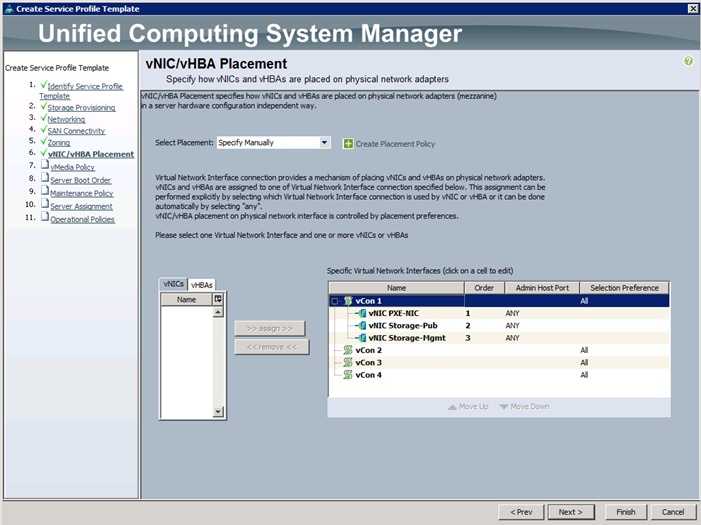This screenshot has height=525, width=701.
Task: Edit the Order cell of Storage-Mgmt
Action: tap(484, 338)
